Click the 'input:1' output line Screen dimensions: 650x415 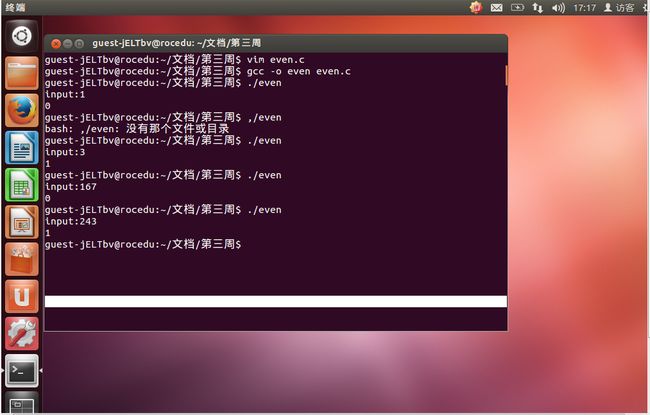65,95
